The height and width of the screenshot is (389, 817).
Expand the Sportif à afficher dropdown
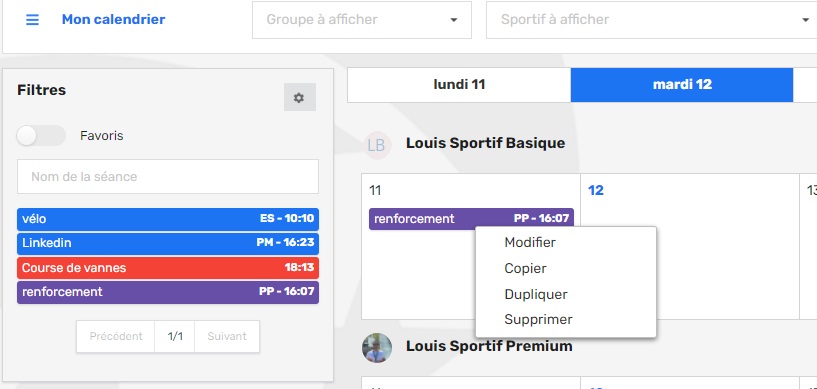tap(651, 20)
